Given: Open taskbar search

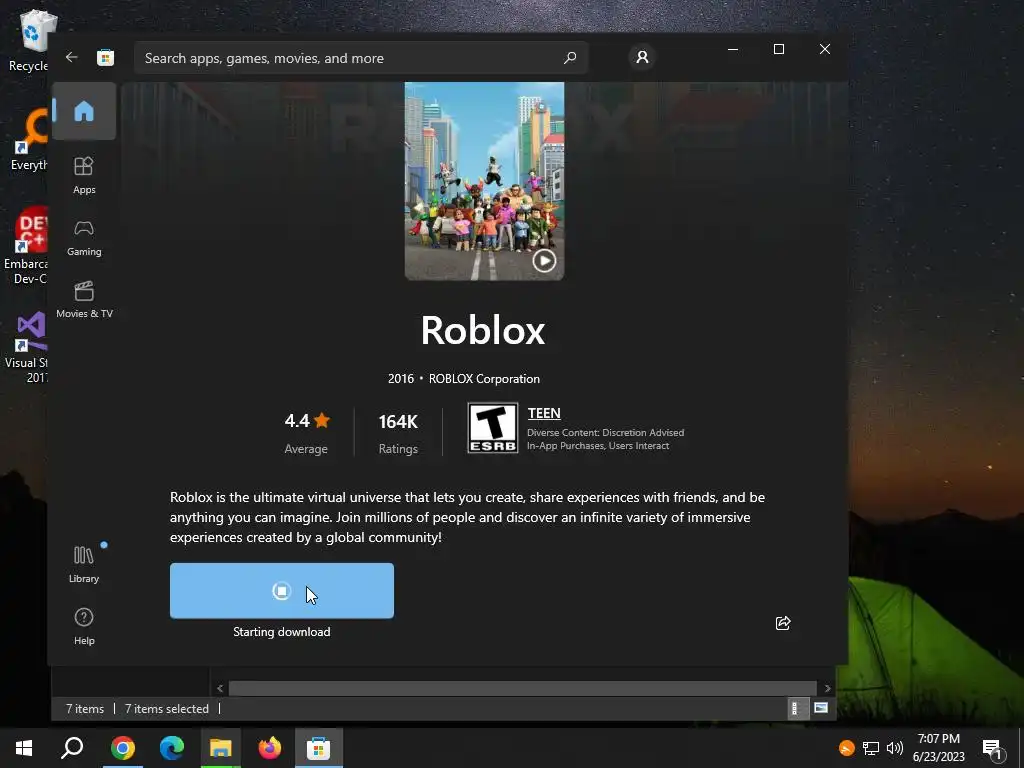Looking at the screenshot, I should (72, 748).
